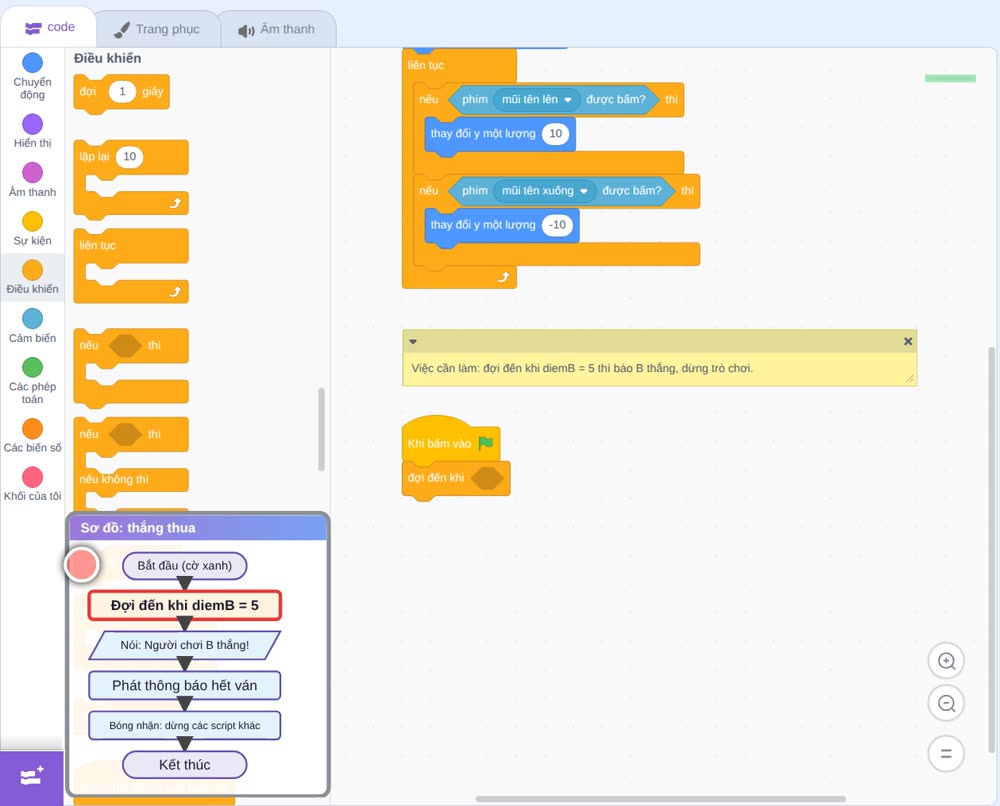Click the workspace vertical scrollbar
1000x806 pixels.
pos(991,550)
